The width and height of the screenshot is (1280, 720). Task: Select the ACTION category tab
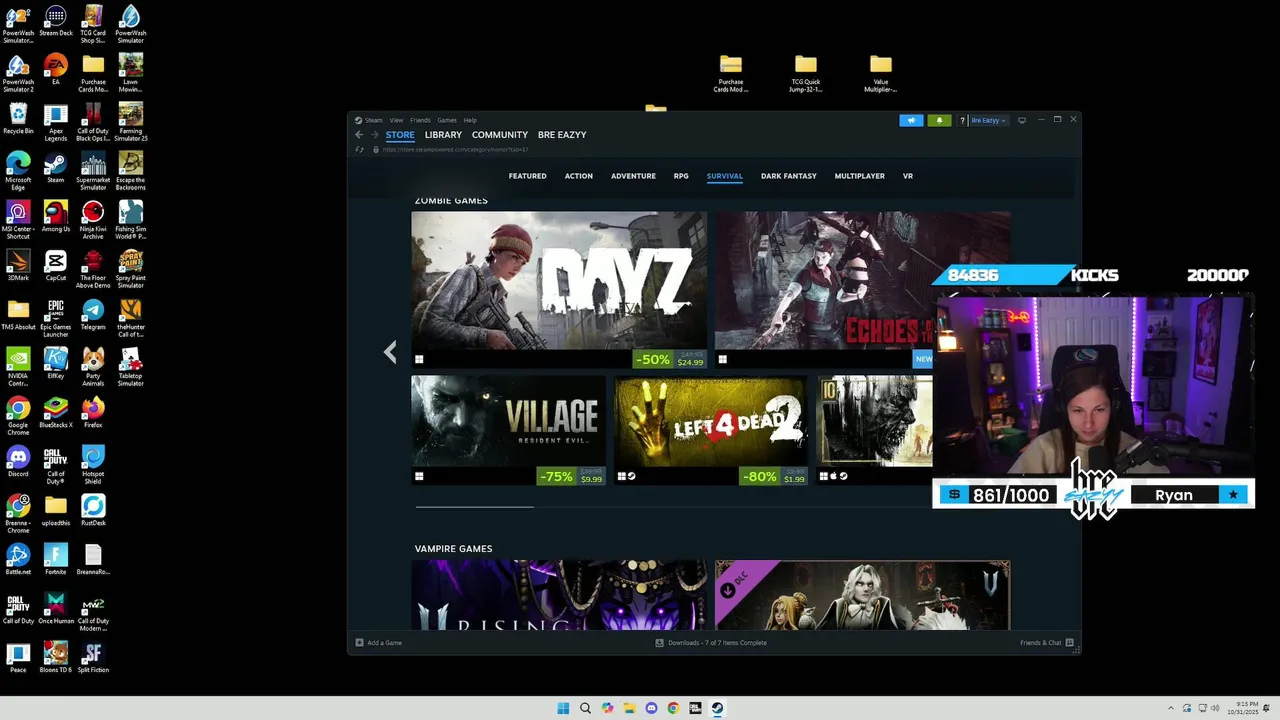click(579, 176)
